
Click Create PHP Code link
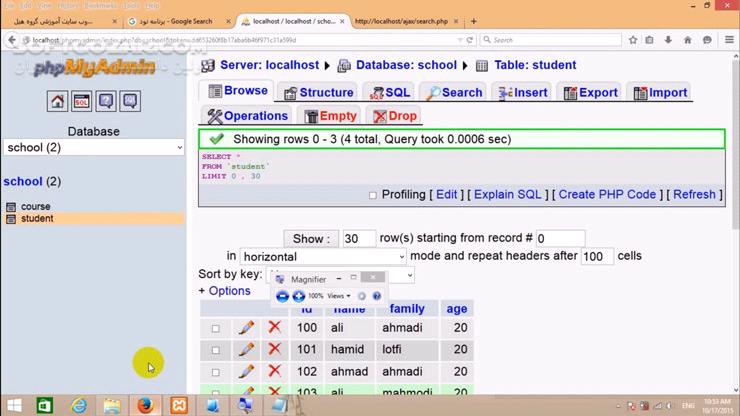[607, 195]
